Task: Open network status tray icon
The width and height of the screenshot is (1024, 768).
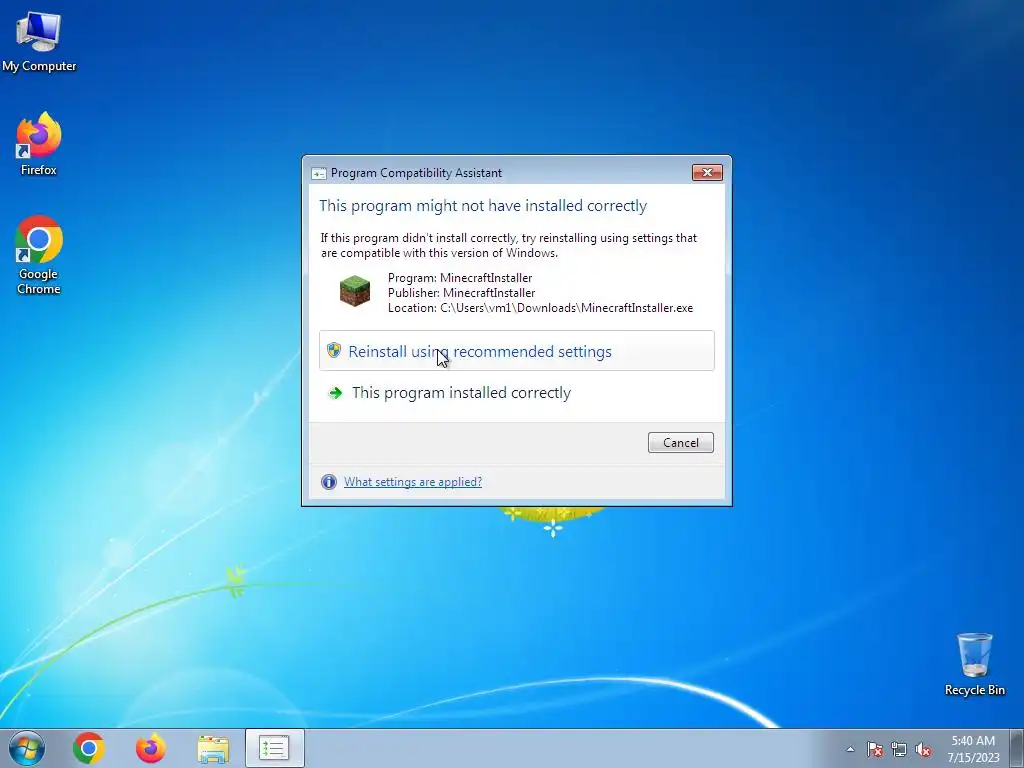Action: (899, 749)
